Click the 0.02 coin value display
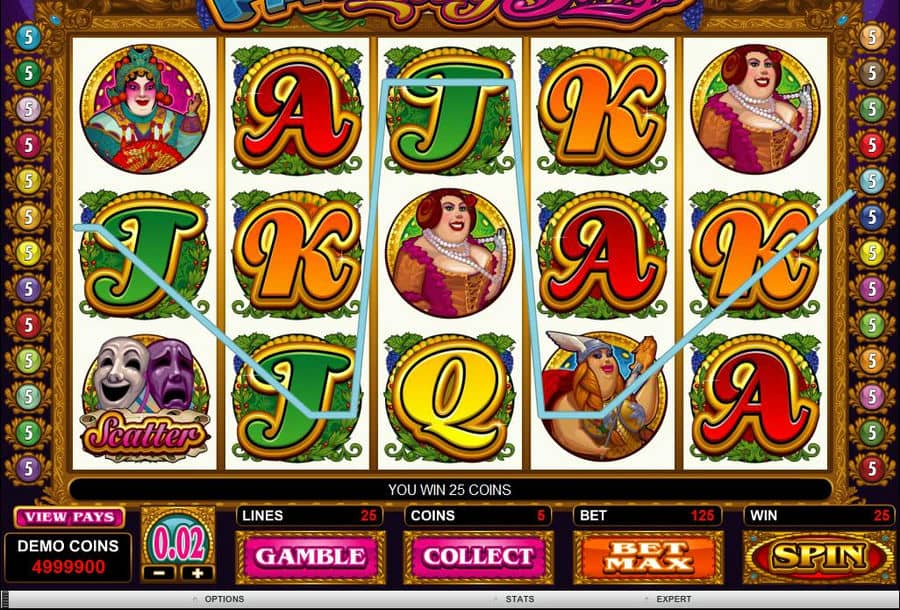Viewport: 900px width, 610px height. pos(178,543)
